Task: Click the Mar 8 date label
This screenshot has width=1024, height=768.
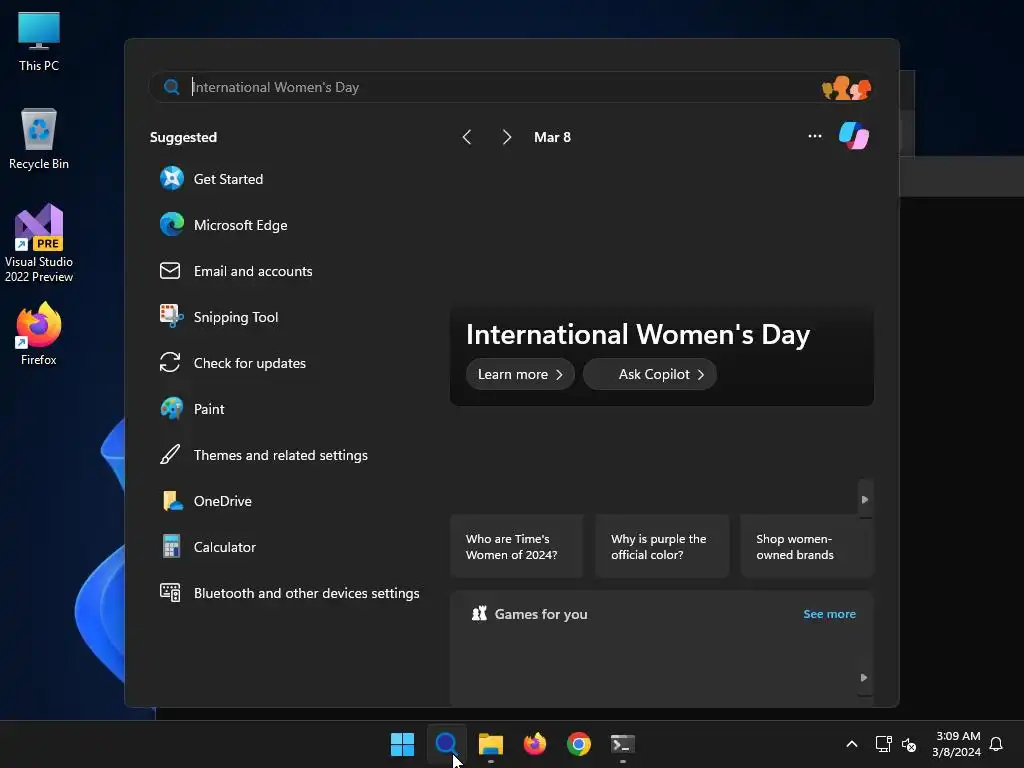Action: 552,137
